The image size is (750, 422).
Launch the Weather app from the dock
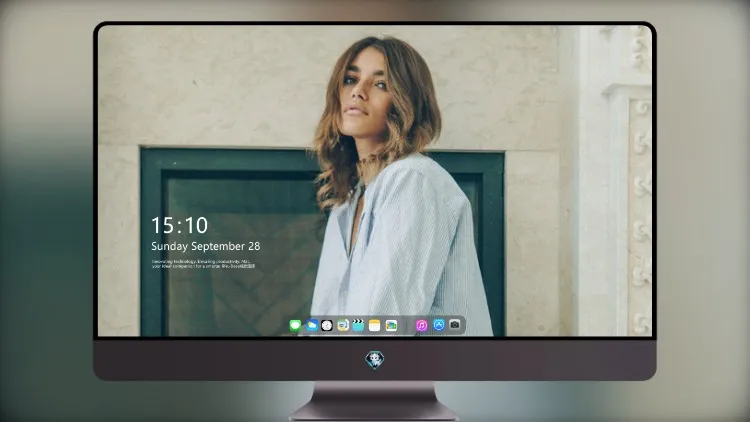[x=311, y=326]
